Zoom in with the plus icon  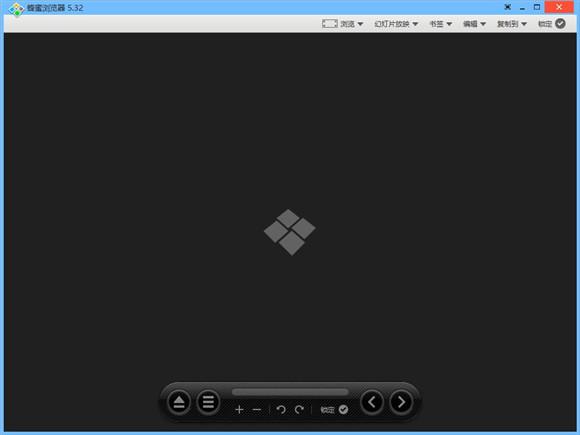[239, 409]
